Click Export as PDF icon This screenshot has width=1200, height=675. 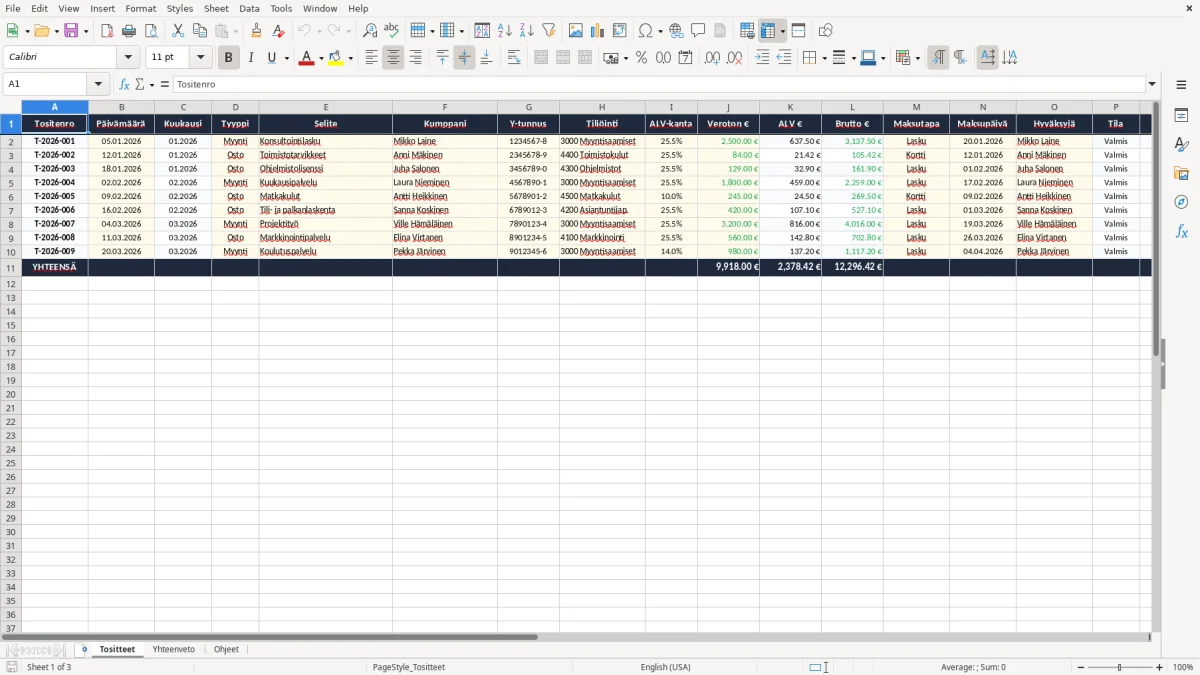pos(107,31)
